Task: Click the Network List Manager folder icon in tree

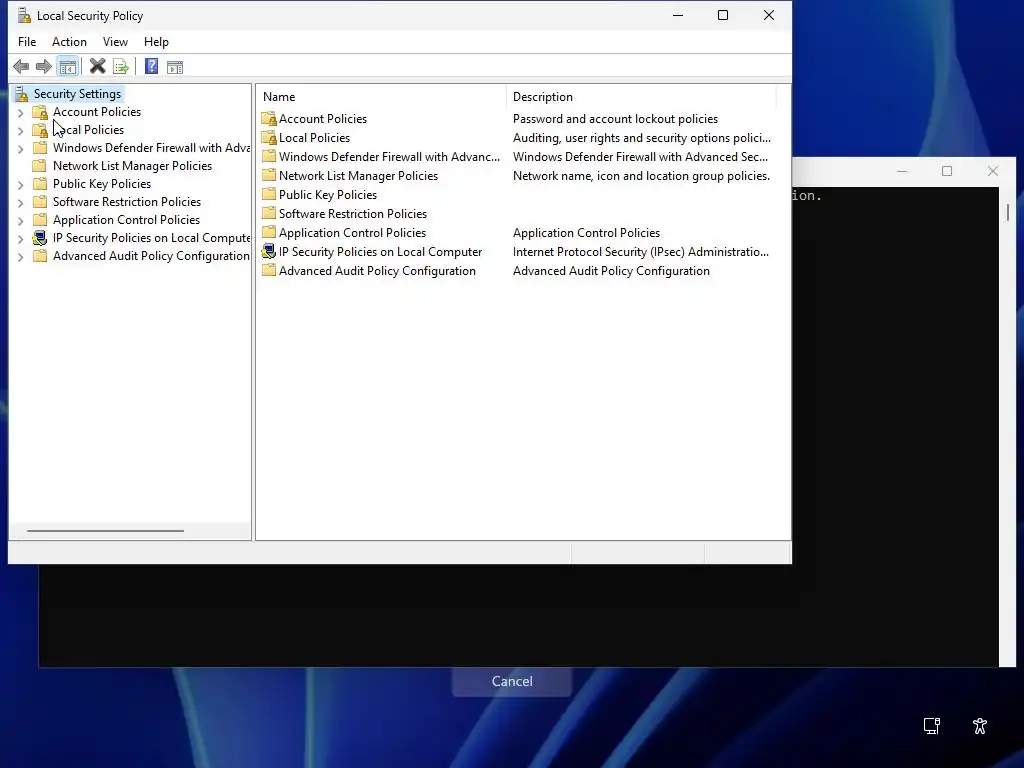Action: coord(40,166)
